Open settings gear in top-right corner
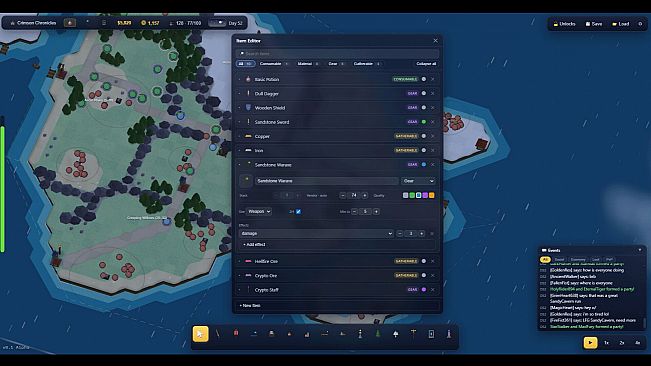The image size is (651, 366). [640, 24]
